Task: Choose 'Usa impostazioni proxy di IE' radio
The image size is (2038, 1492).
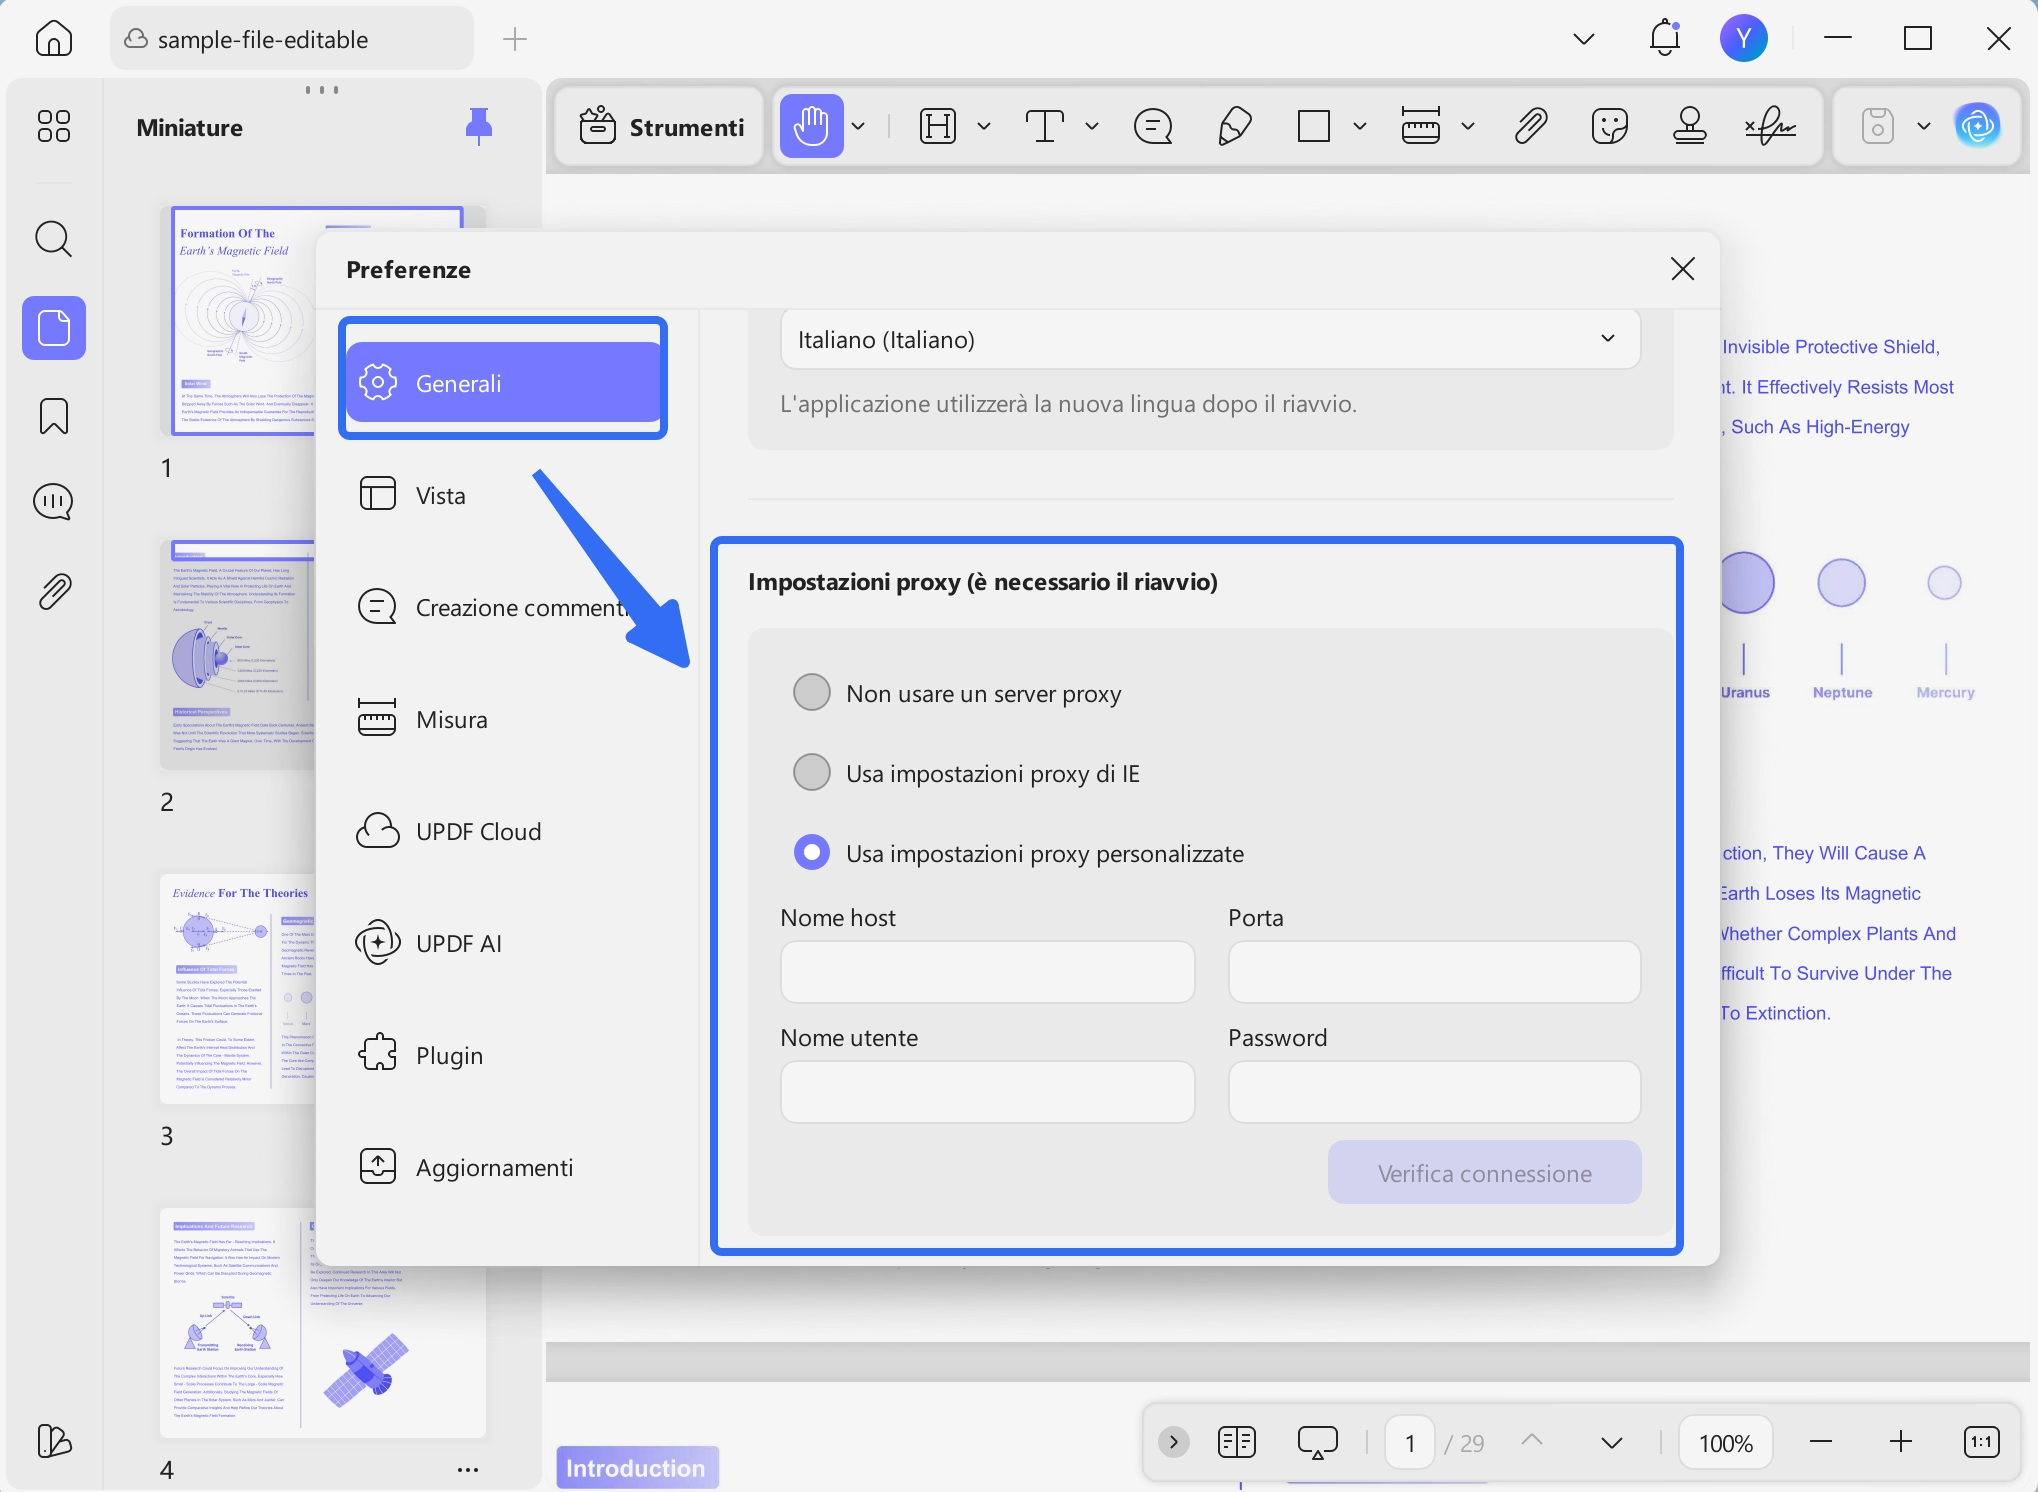Action: tap(811, 772)
